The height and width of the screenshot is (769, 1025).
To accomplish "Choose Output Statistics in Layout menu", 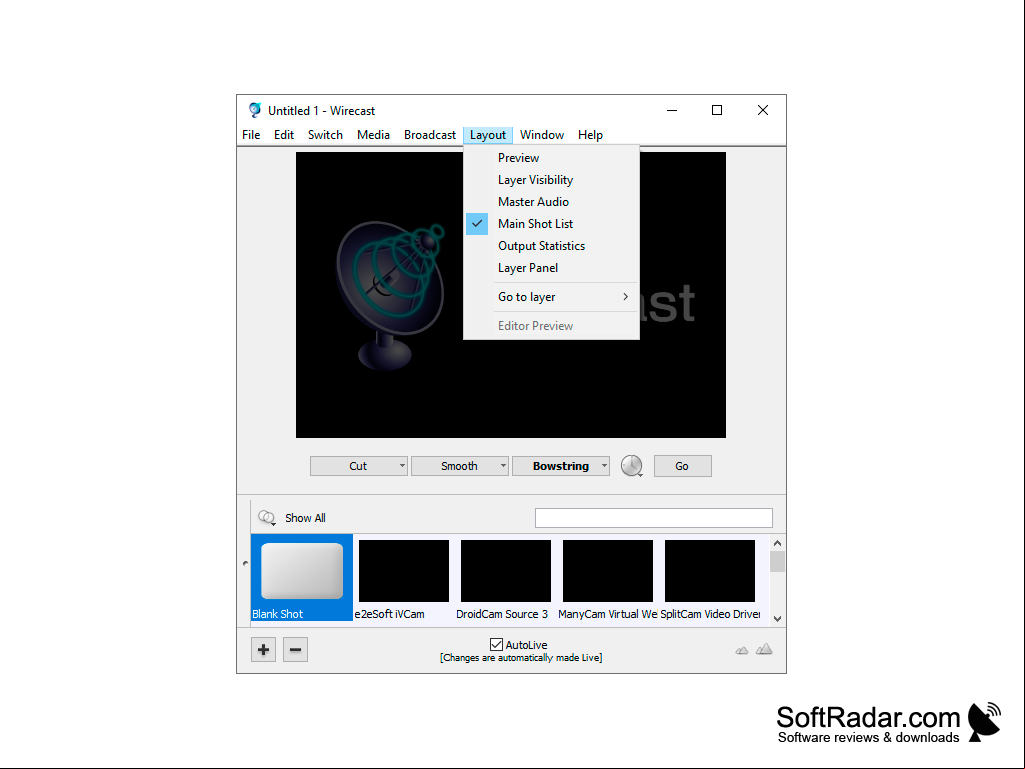I will (551, 246).
